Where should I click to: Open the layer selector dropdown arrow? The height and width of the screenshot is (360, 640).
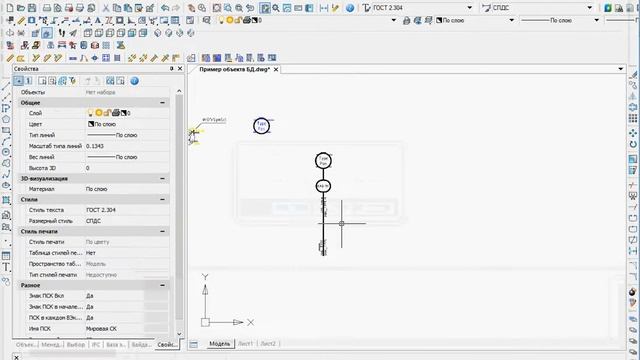pyautogui.click(x=393, y=20)
